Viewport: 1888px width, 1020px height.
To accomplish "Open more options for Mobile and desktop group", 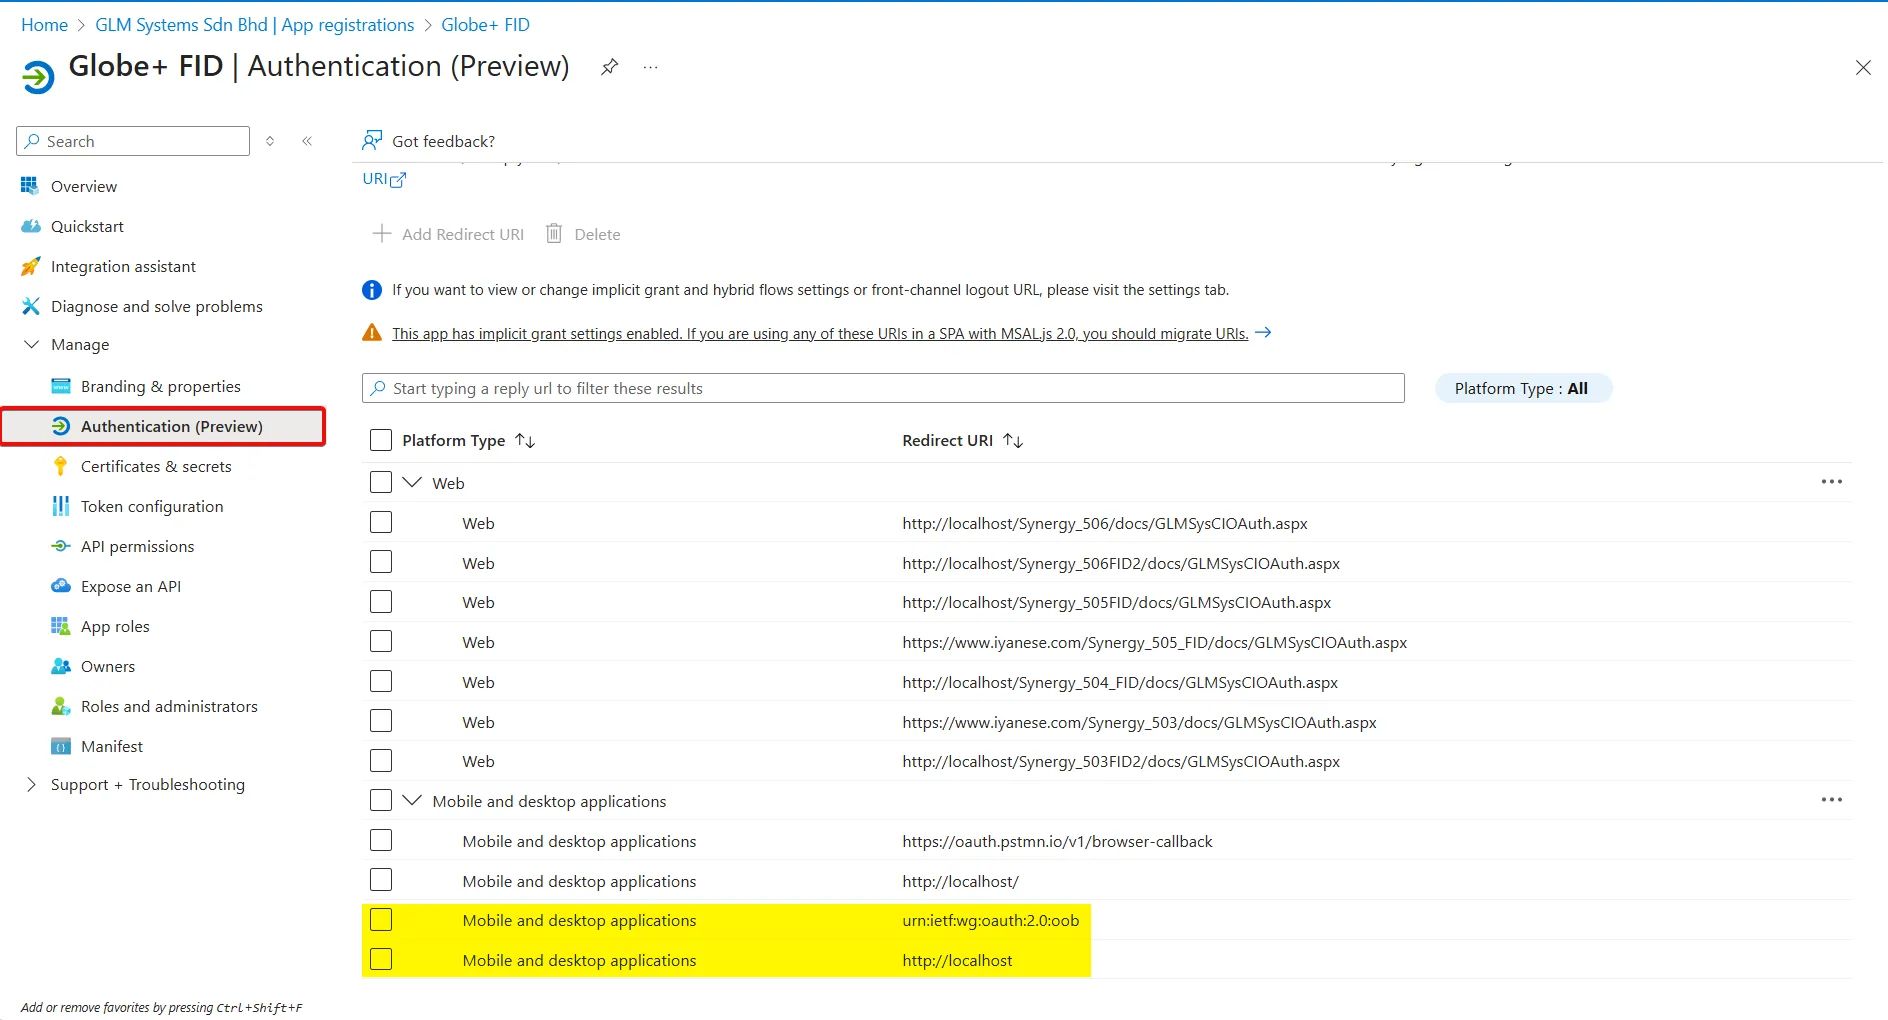I will (1831, 800).
